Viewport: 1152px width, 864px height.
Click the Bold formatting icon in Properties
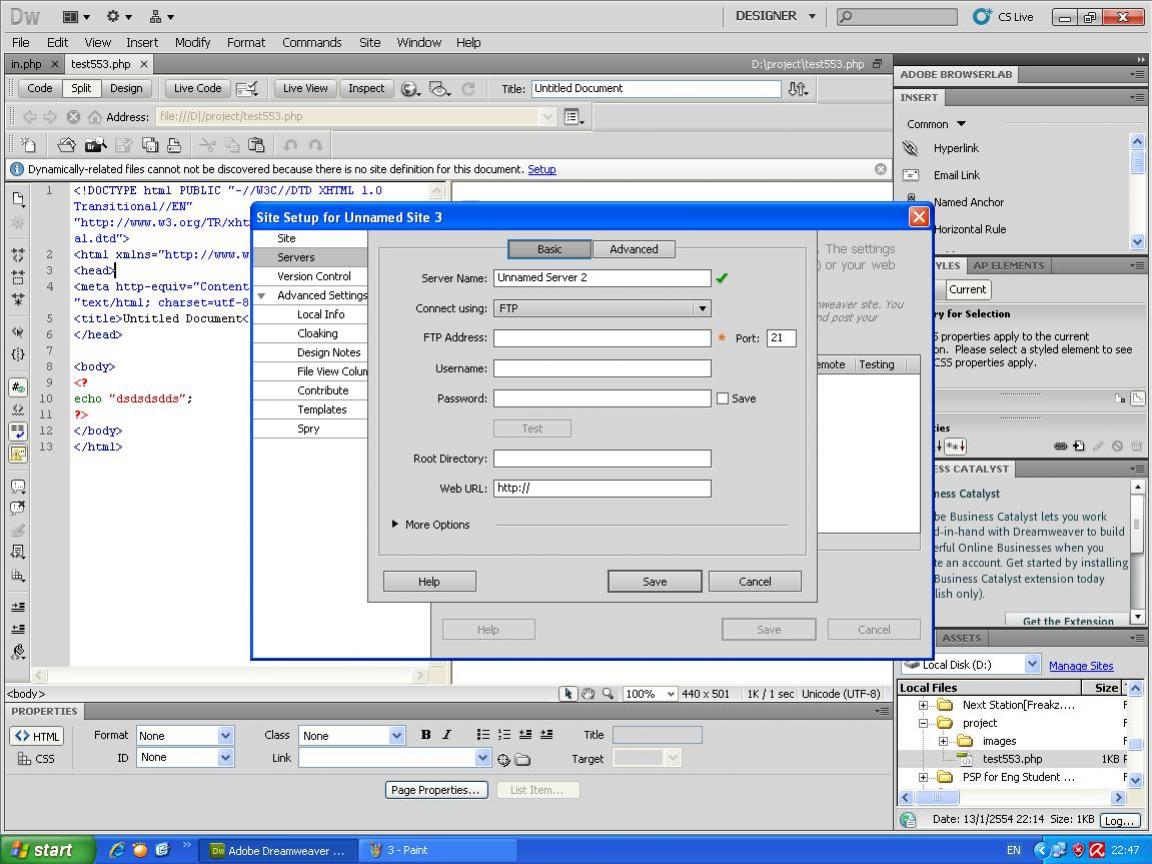pyautogui.click(x=425, y=735)
